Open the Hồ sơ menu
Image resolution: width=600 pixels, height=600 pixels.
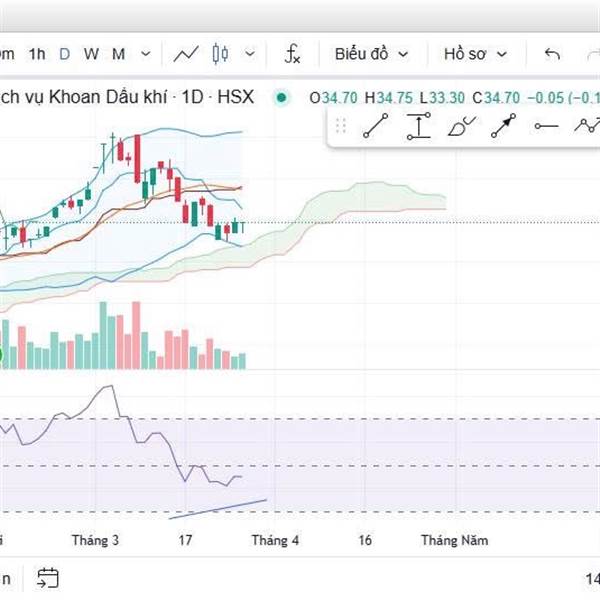coord(475,54)
